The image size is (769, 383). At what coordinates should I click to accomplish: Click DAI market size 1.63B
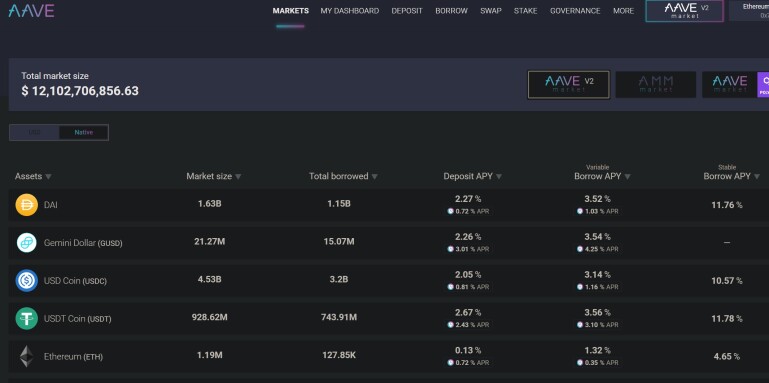[209, 204]
